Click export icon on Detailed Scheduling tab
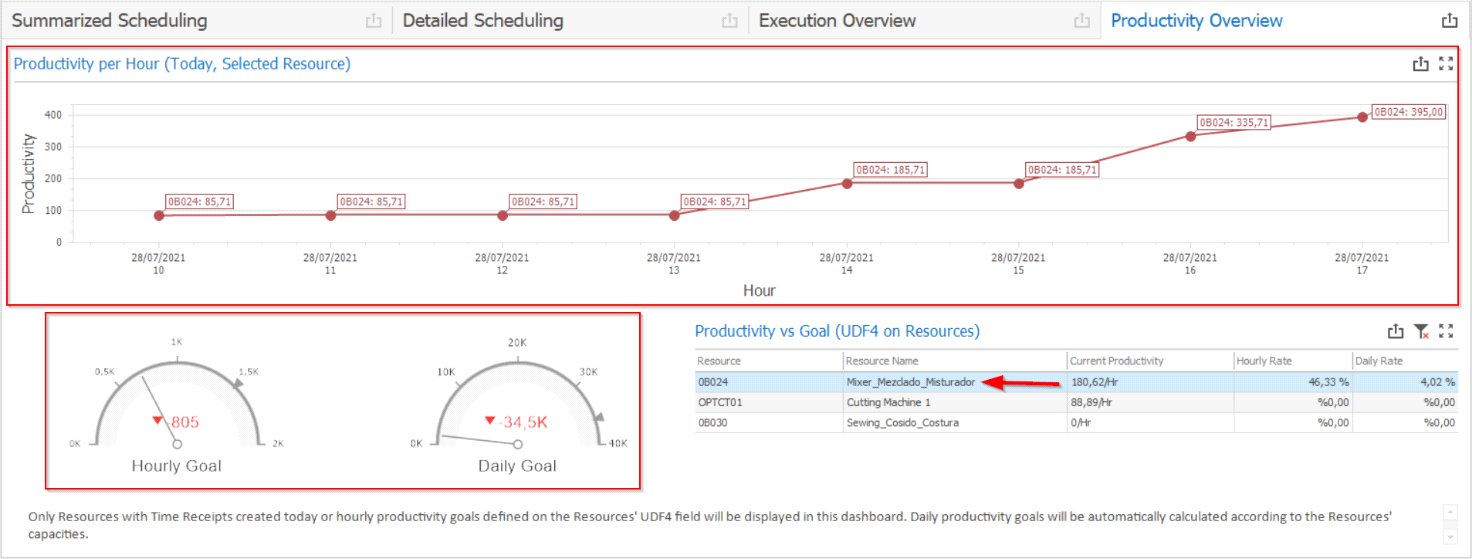The height and width of the screenshot is (559, 1472). [x=730, y=21]
